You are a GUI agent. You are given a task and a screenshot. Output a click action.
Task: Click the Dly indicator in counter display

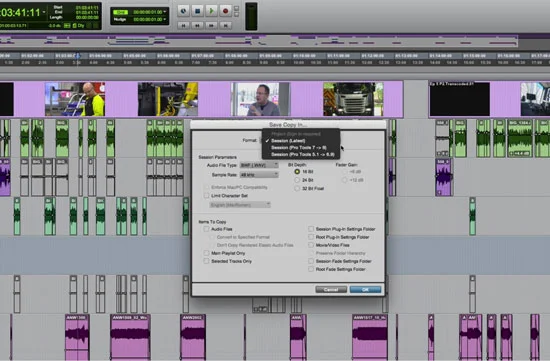(x=81, y=26)
